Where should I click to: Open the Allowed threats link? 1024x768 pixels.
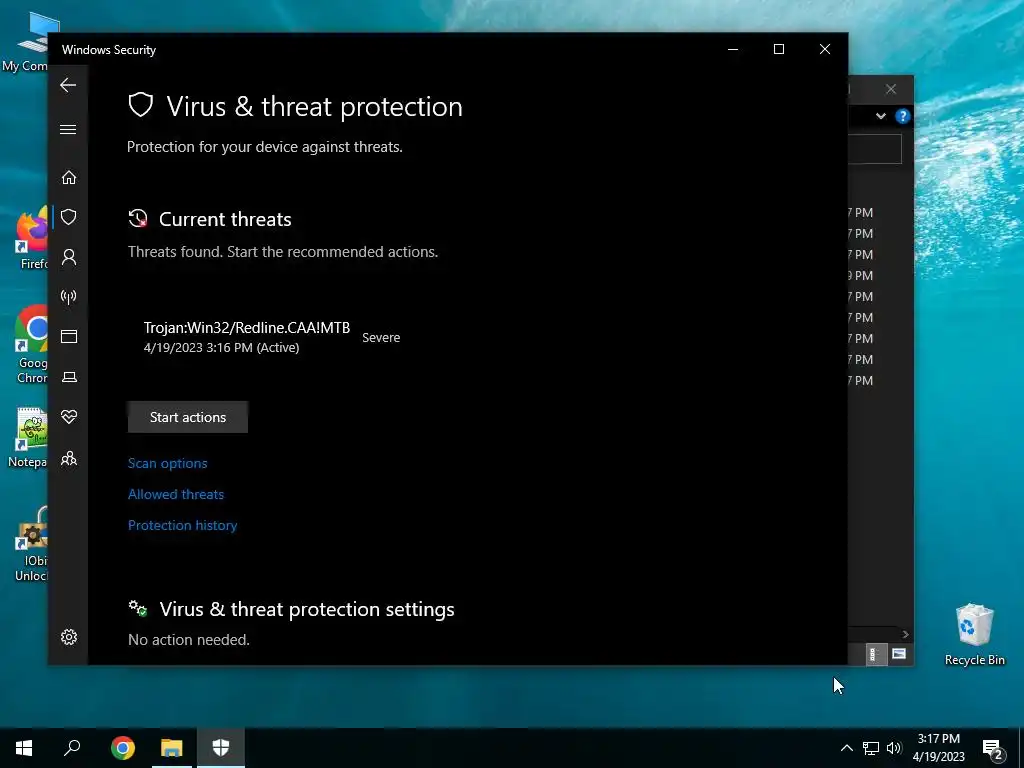click(176, 494)
